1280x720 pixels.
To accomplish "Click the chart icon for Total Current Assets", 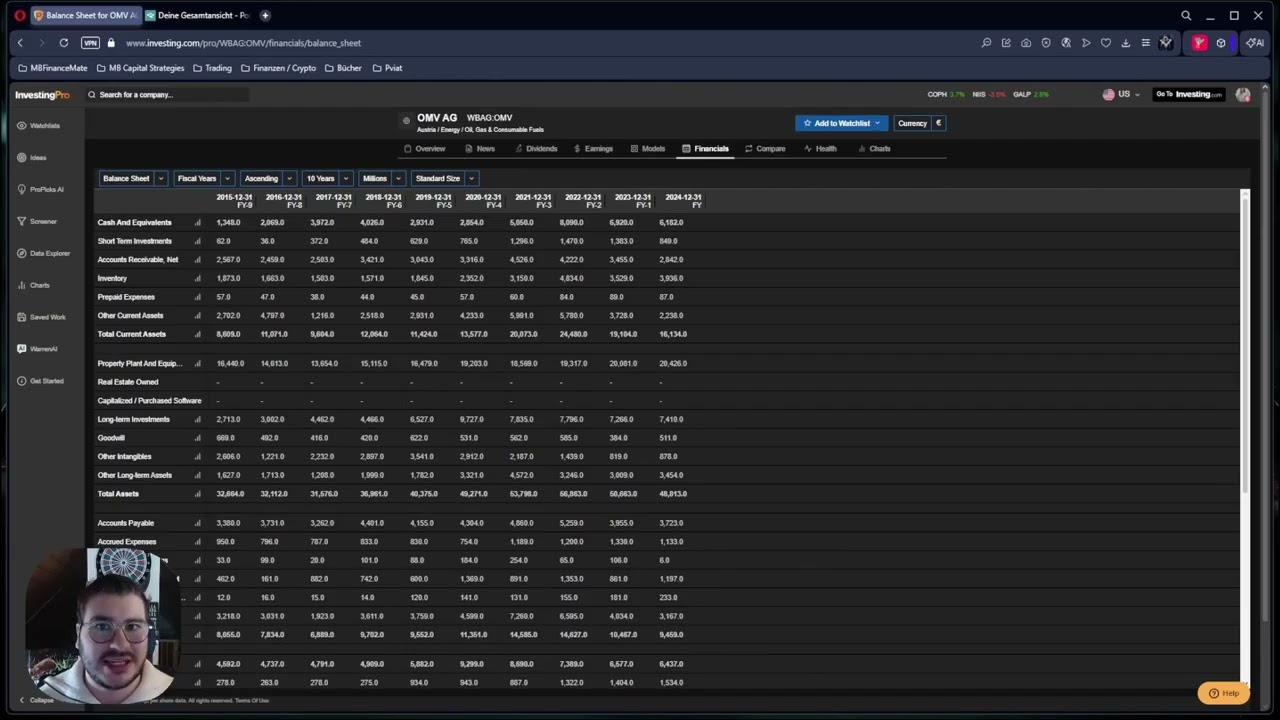I will 197,334.
